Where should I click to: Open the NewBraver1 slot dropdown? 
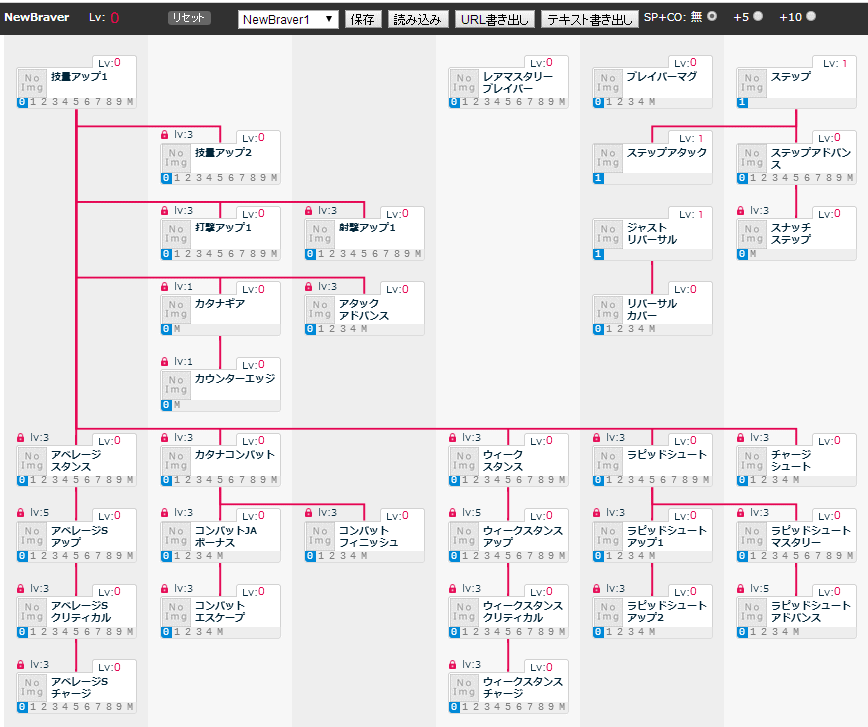tap(288, 19)
